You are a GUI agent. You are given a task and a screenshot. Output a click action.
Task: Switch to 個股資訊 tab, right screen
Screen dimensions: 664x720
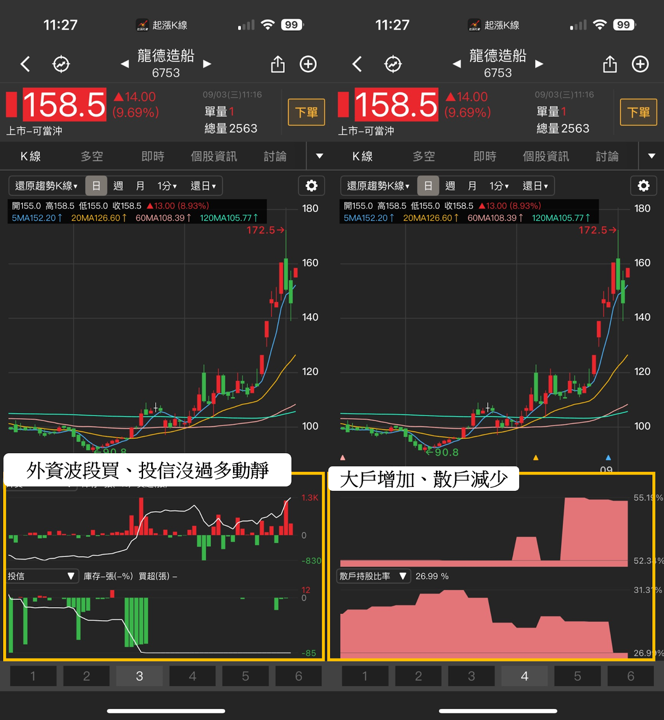pos(546,156)
